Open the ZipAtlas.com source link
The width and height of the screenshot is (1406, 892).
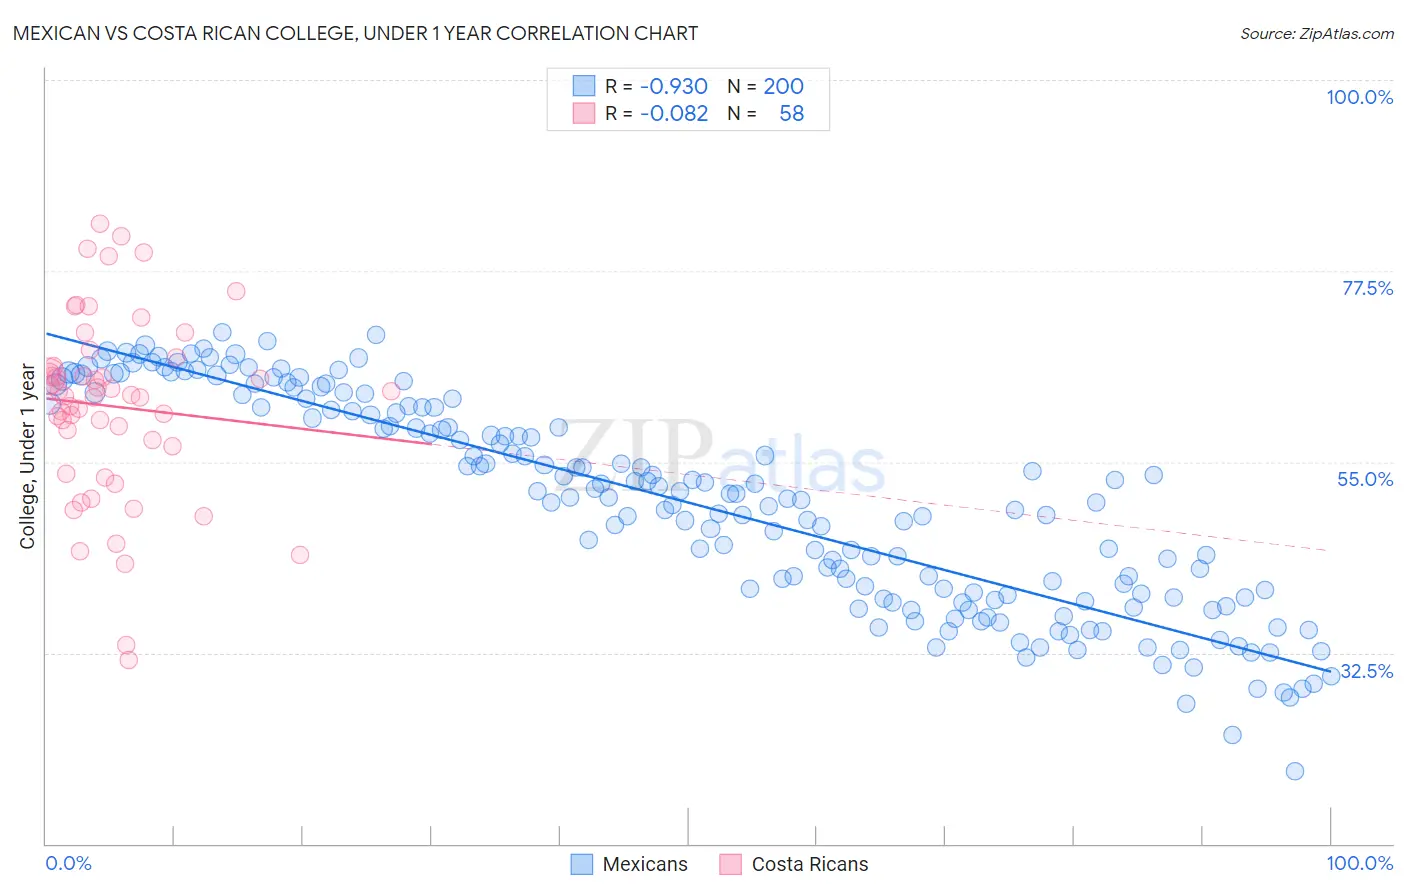click(1317, 33)
